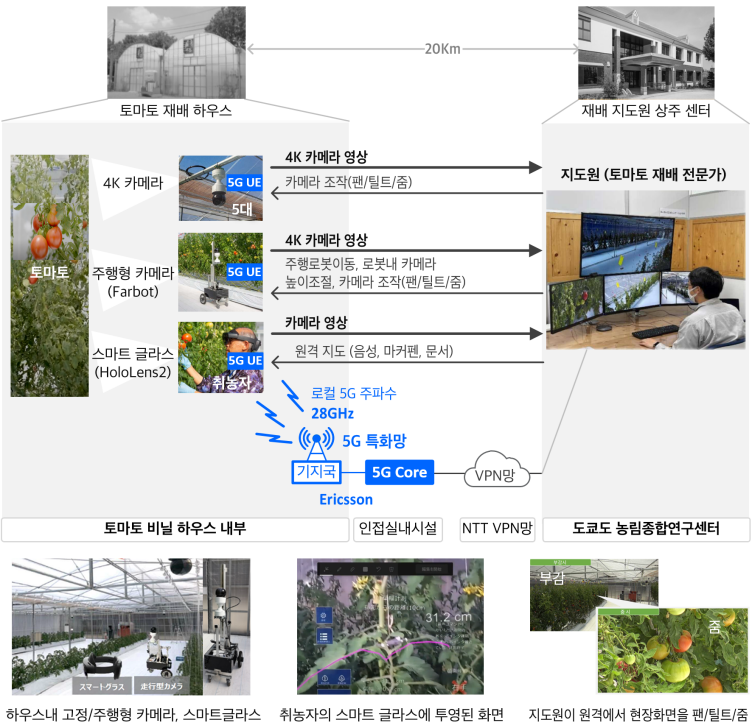
Task: Click the 원격 지도 (음성, 마커펜, 문서) text
Action: click(374, 351)
